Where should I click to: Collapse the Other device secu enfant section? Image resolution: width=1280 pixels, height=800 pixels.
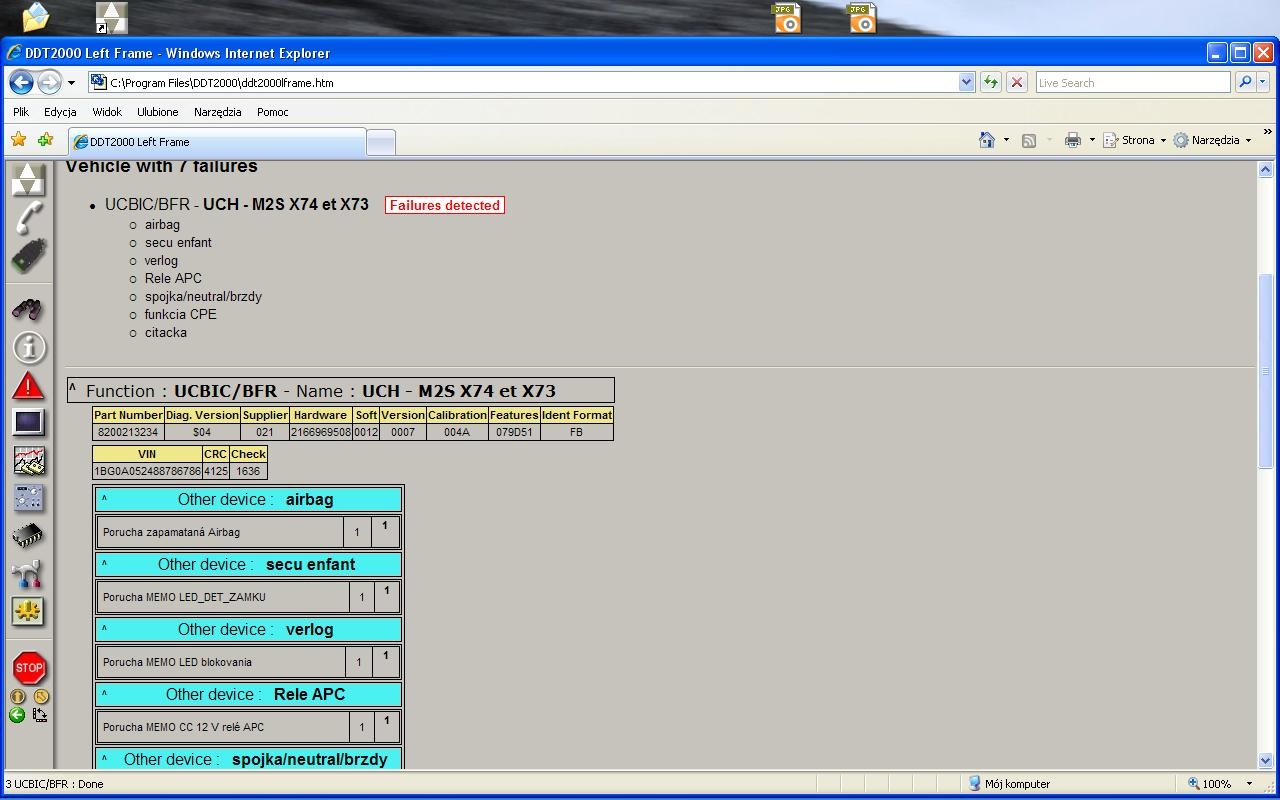[104, 564]
